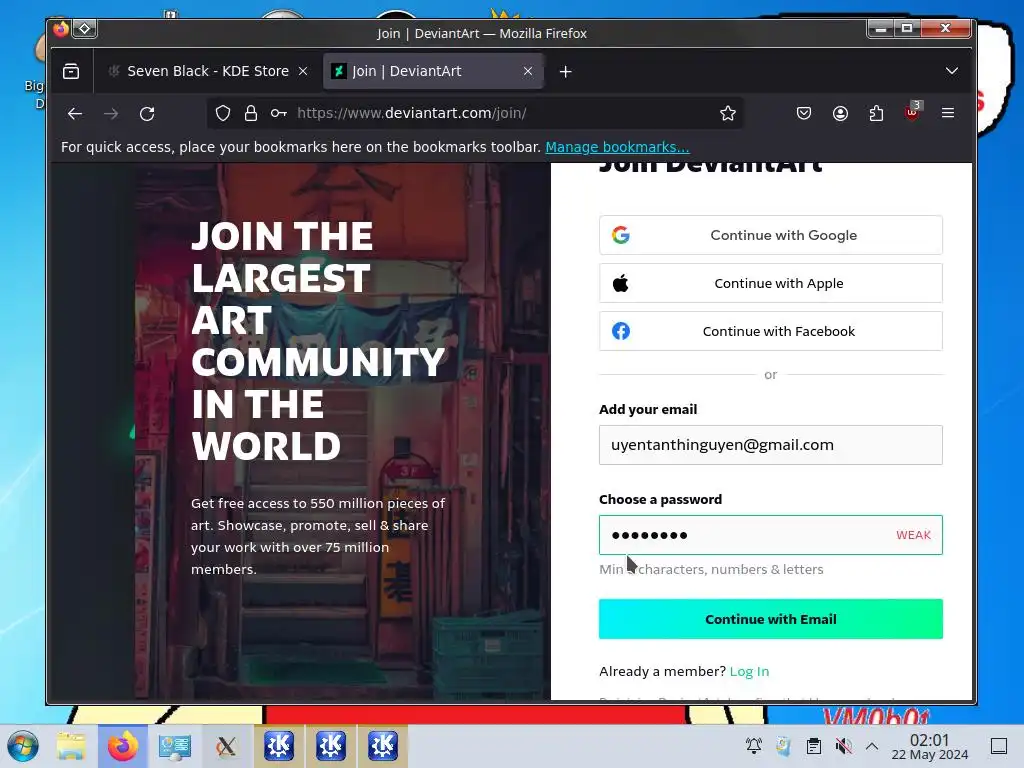Image resolution: width=1024 pixels, height=768 pixels.
Task: Open system settings monitor taskbar icon
Action: coord(174,746)
